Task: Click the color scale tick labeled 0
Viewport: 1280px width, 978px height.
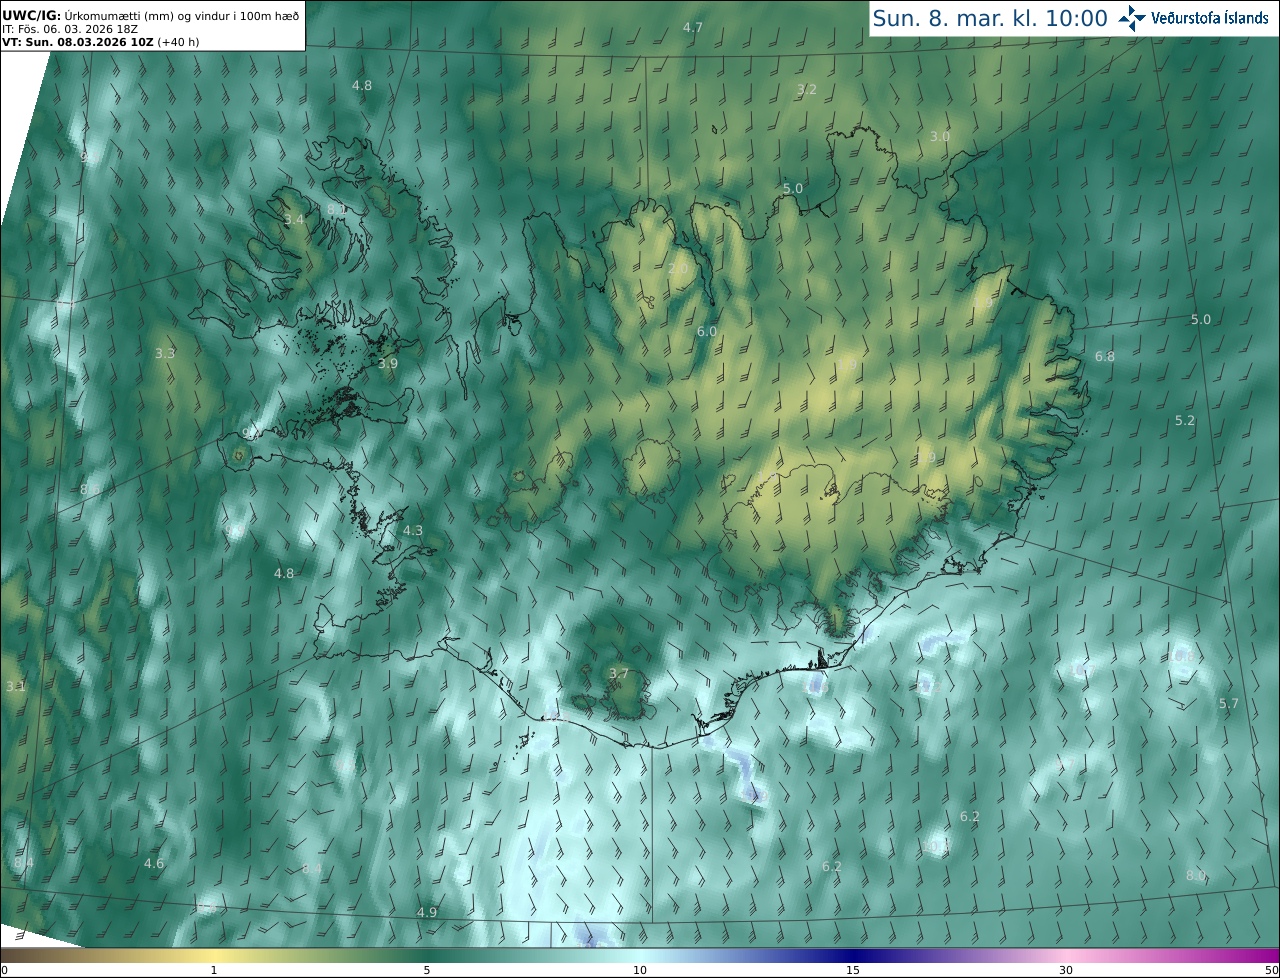Action: (4, 970)
